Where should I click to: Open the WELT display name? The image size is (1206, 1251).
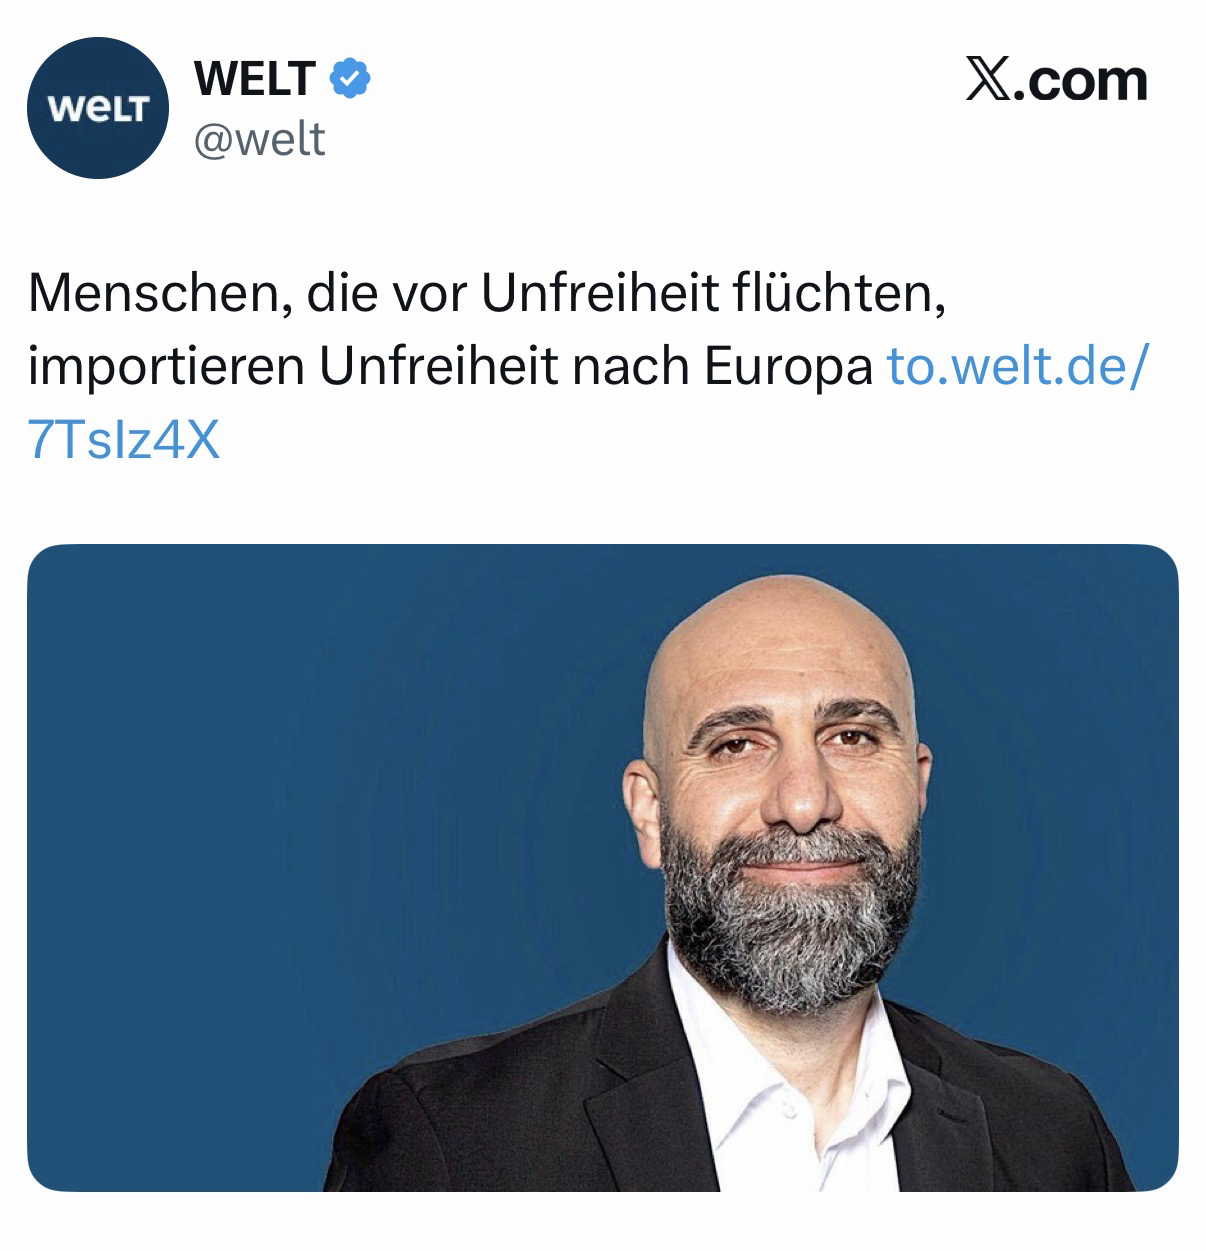tap(256, 78)
